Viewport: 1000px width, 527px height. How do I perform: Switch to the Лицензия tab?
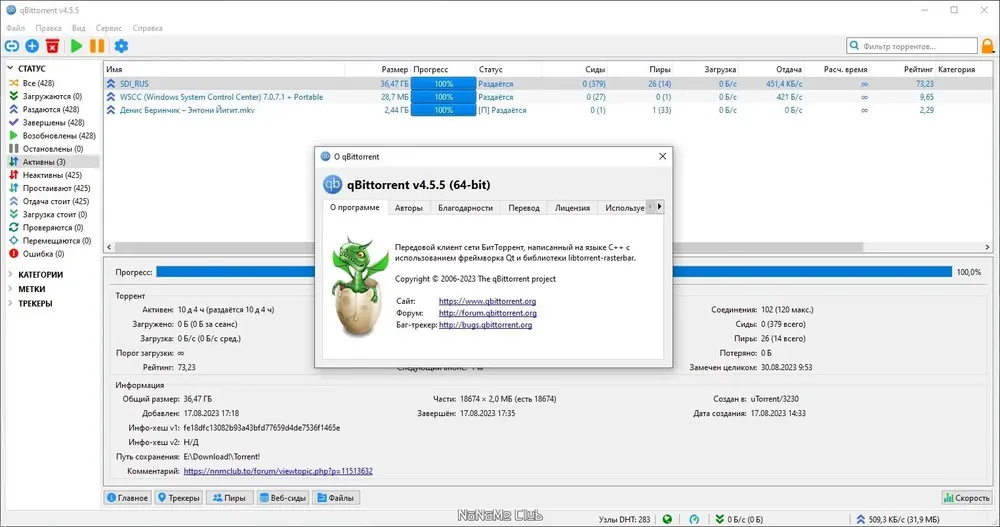pyautogui.click(x=572, y=207)
